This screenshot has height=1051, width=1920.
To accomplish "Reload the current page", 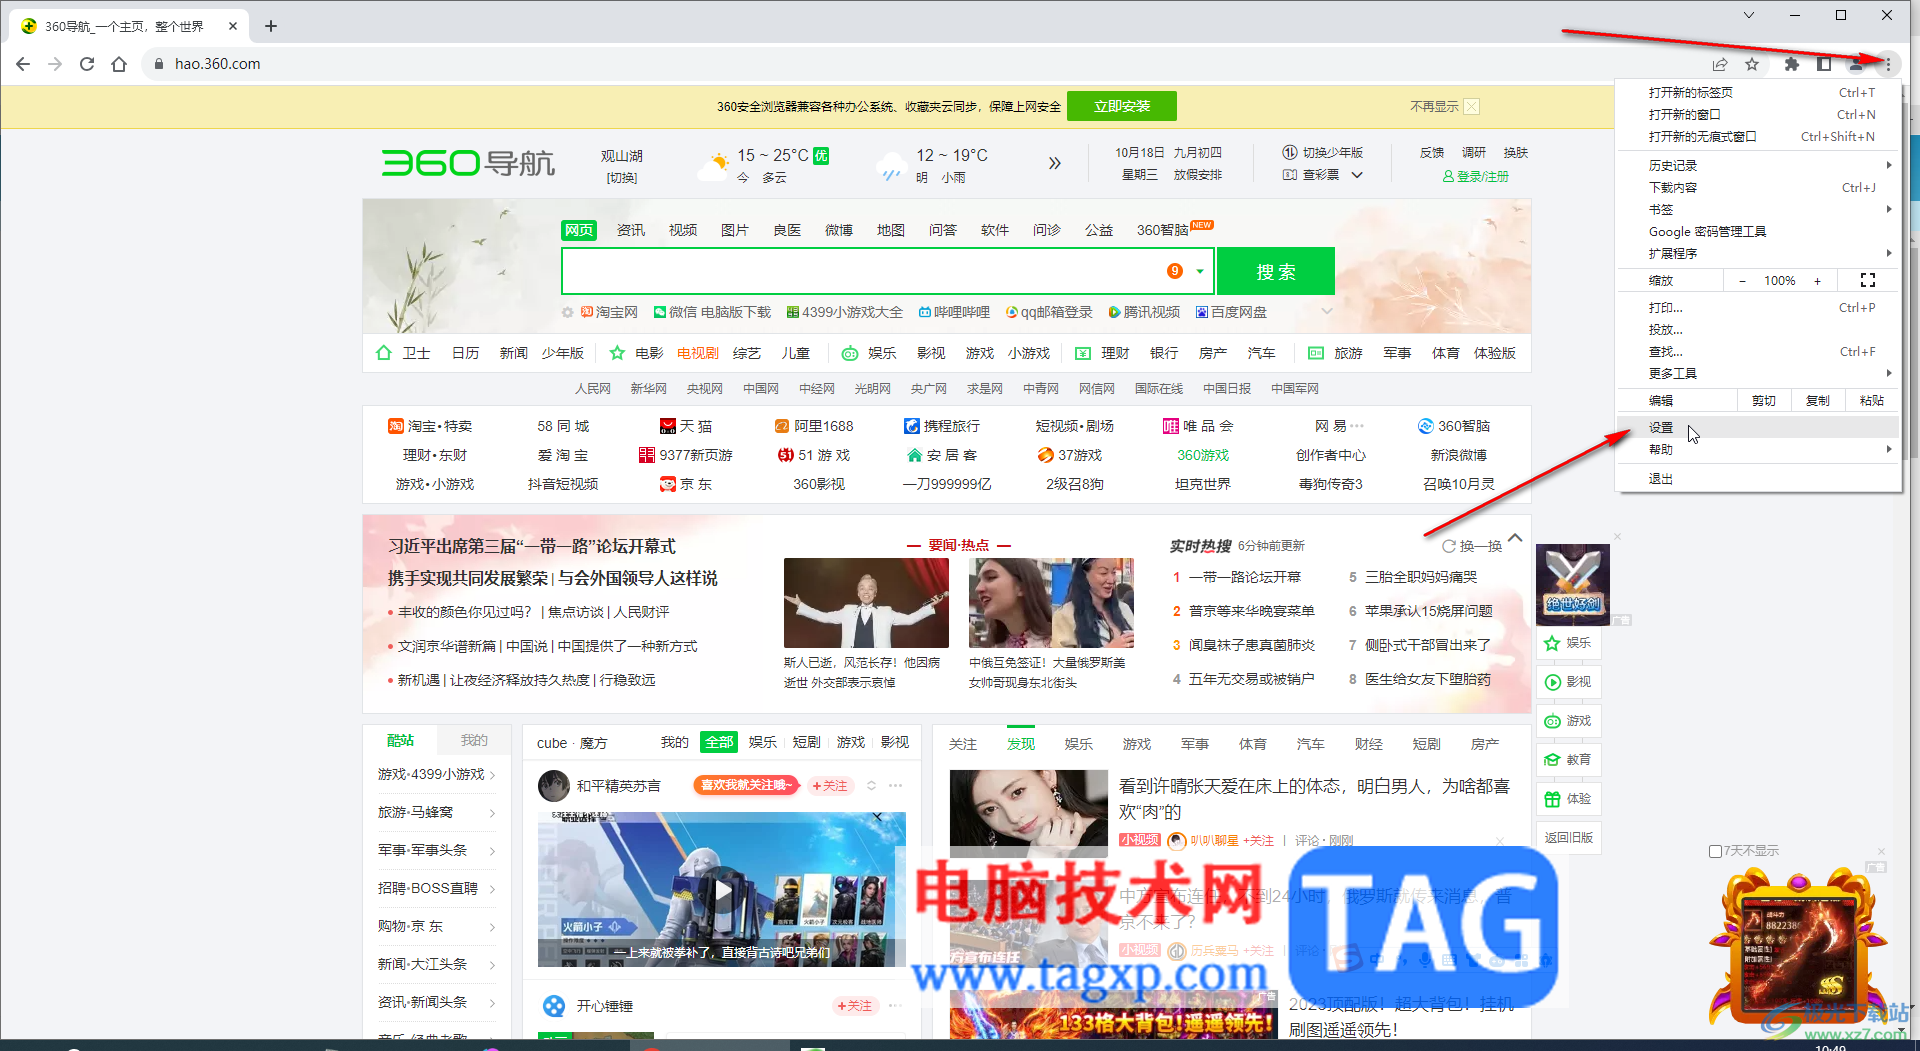I will pyautogui.click(x=87, y=64).
